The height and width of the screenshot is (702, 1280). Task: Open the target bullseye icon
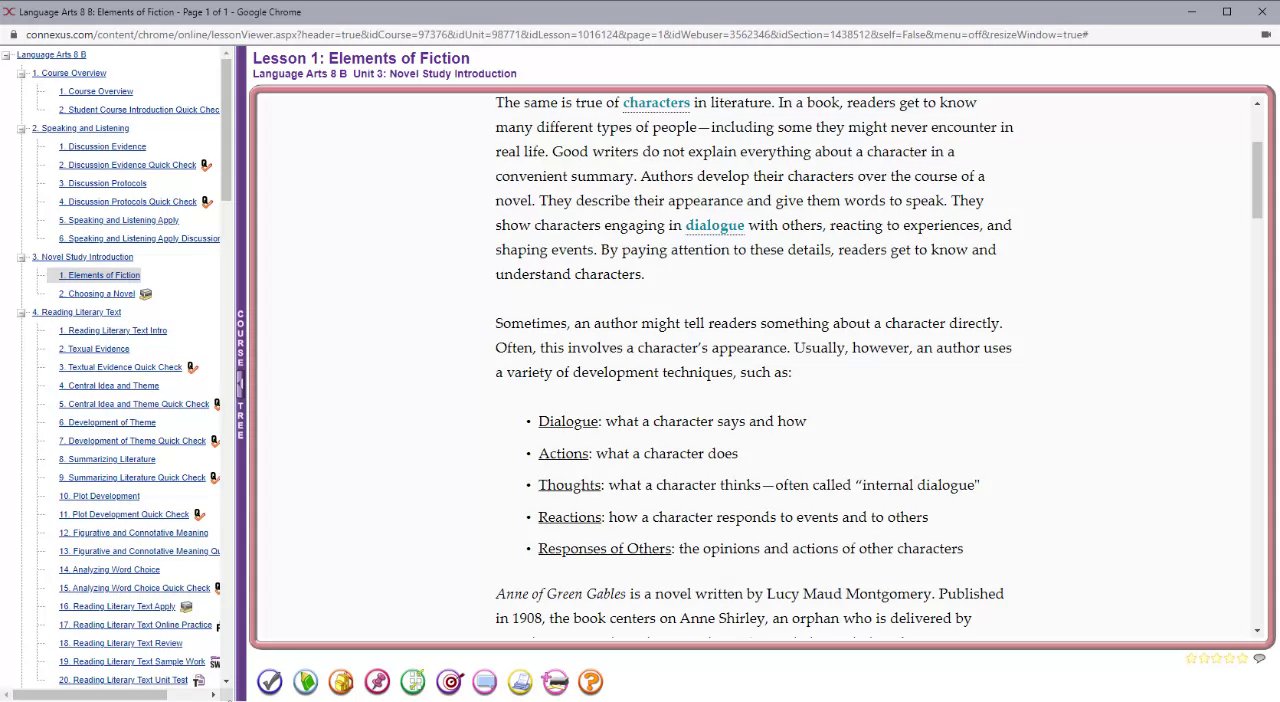(x=449, y=682)
